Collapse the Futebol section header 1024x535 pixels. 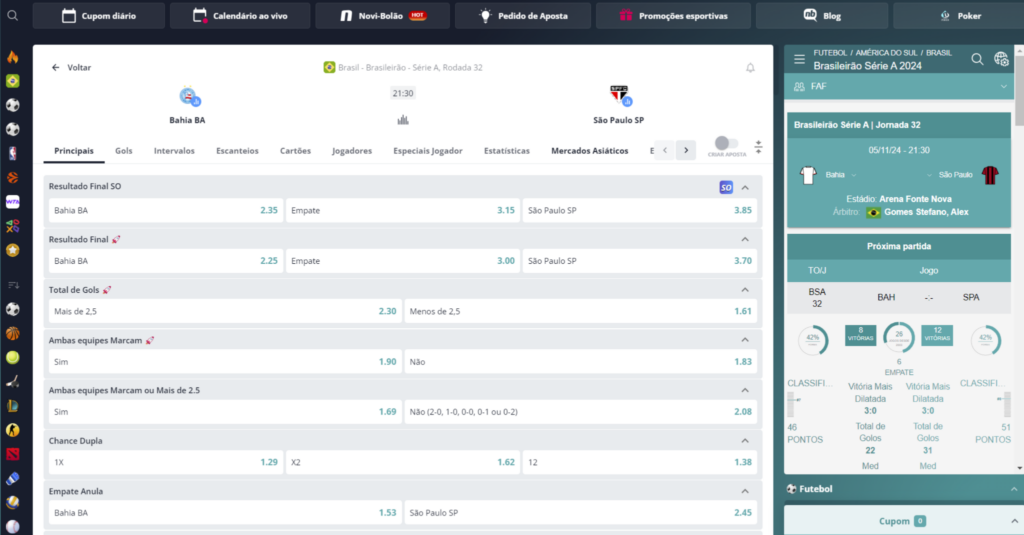1014,489
